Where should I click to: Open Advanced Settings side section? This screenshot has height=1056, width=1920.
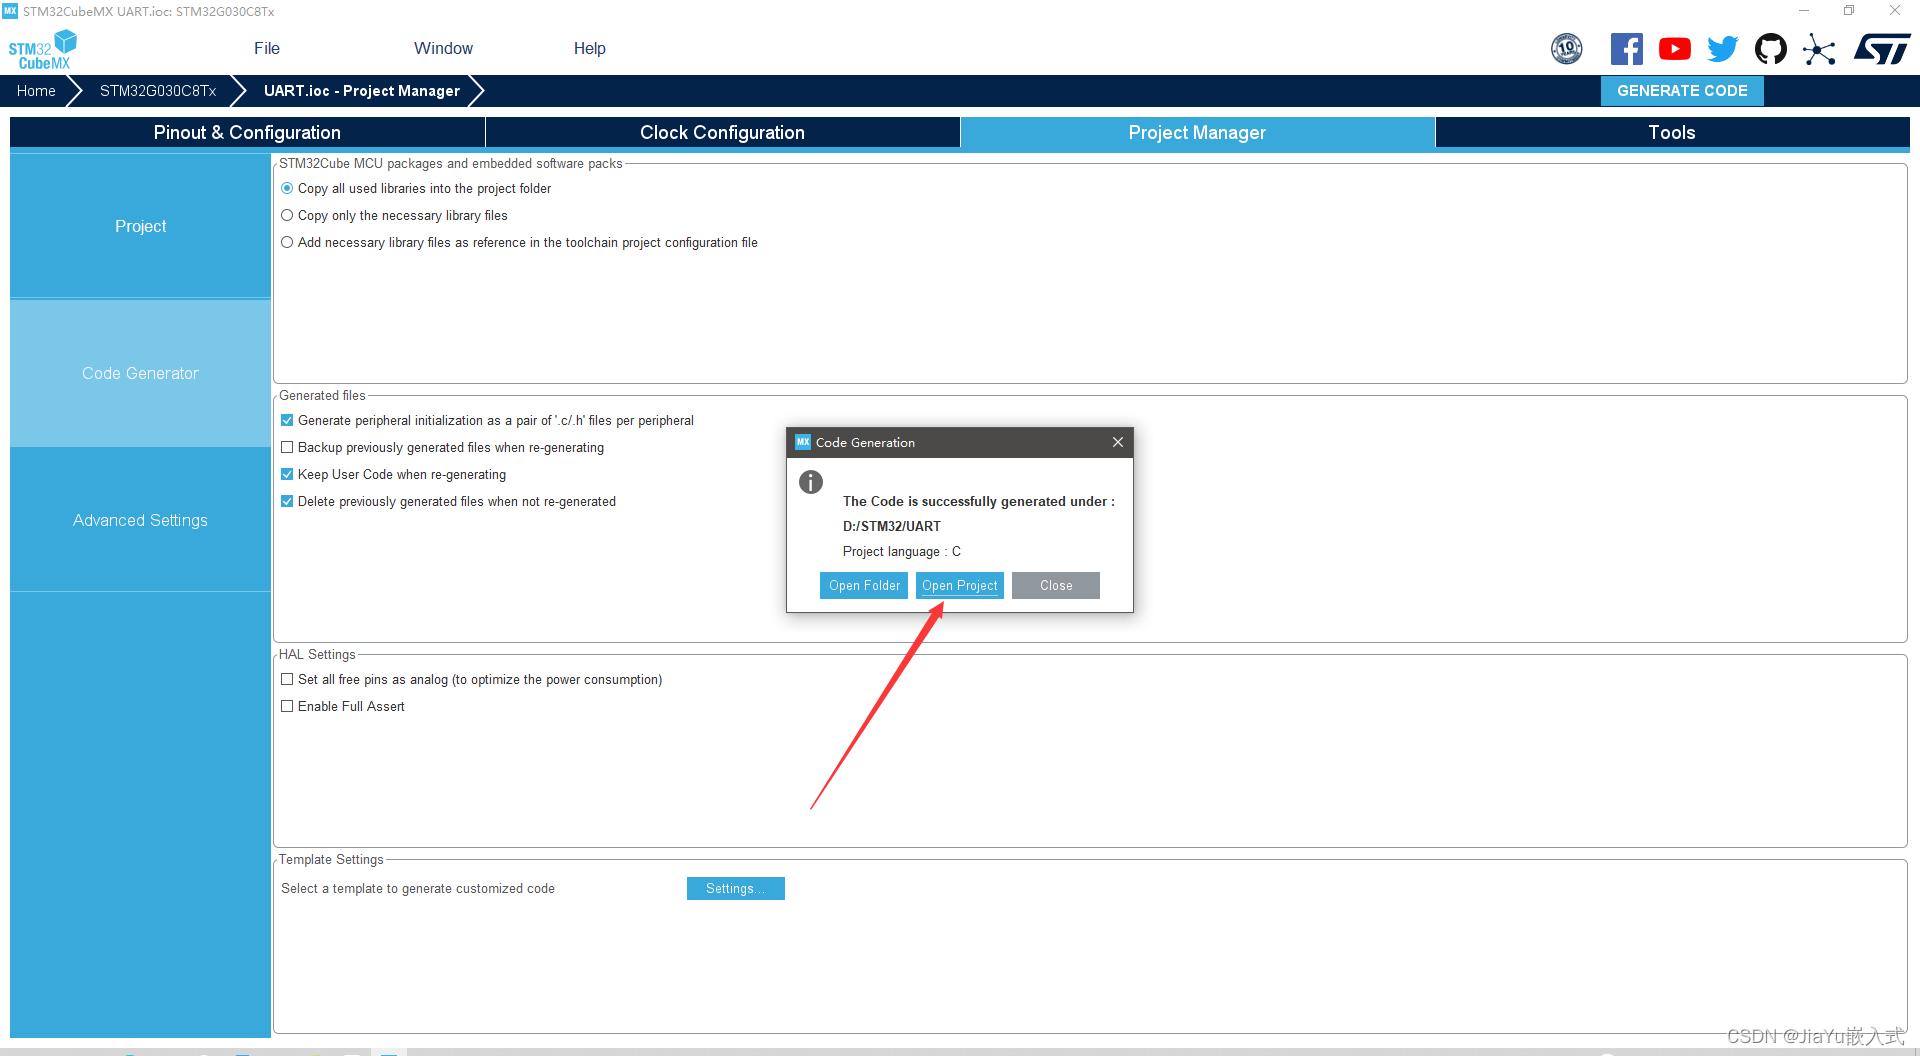[x=140, y=520]
